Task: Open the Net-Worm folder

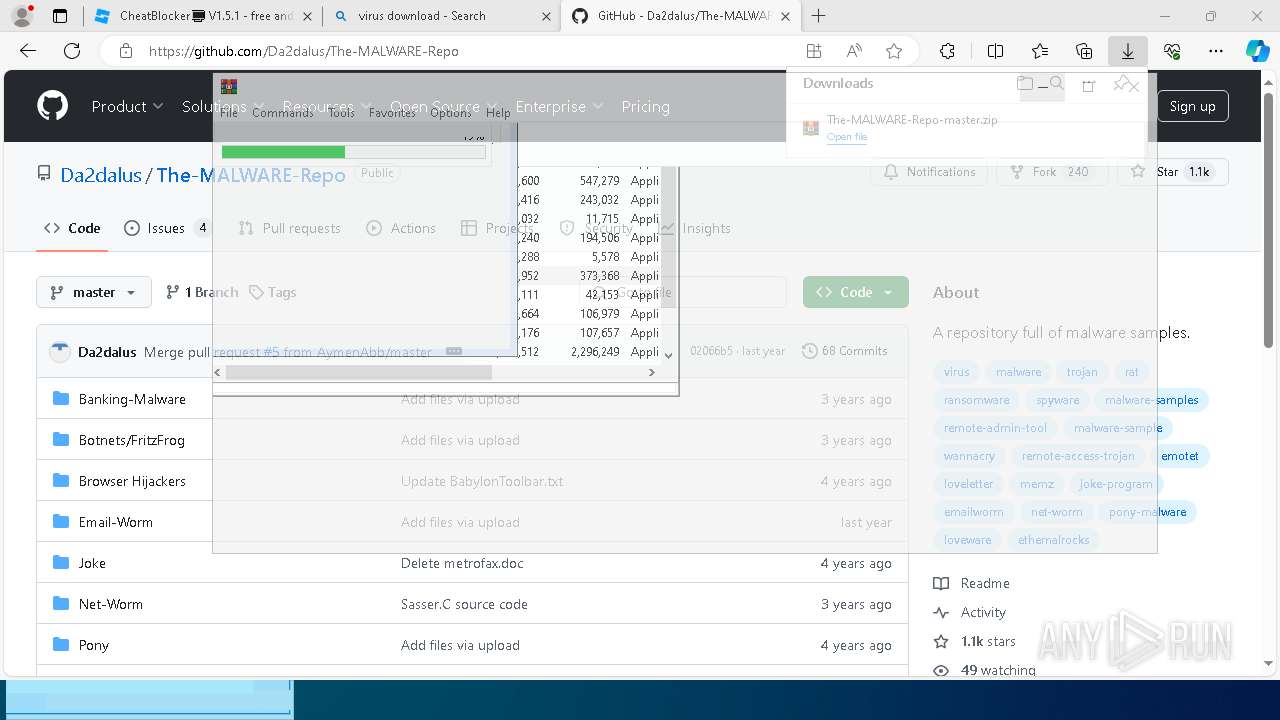Action: tap(111, 604)
